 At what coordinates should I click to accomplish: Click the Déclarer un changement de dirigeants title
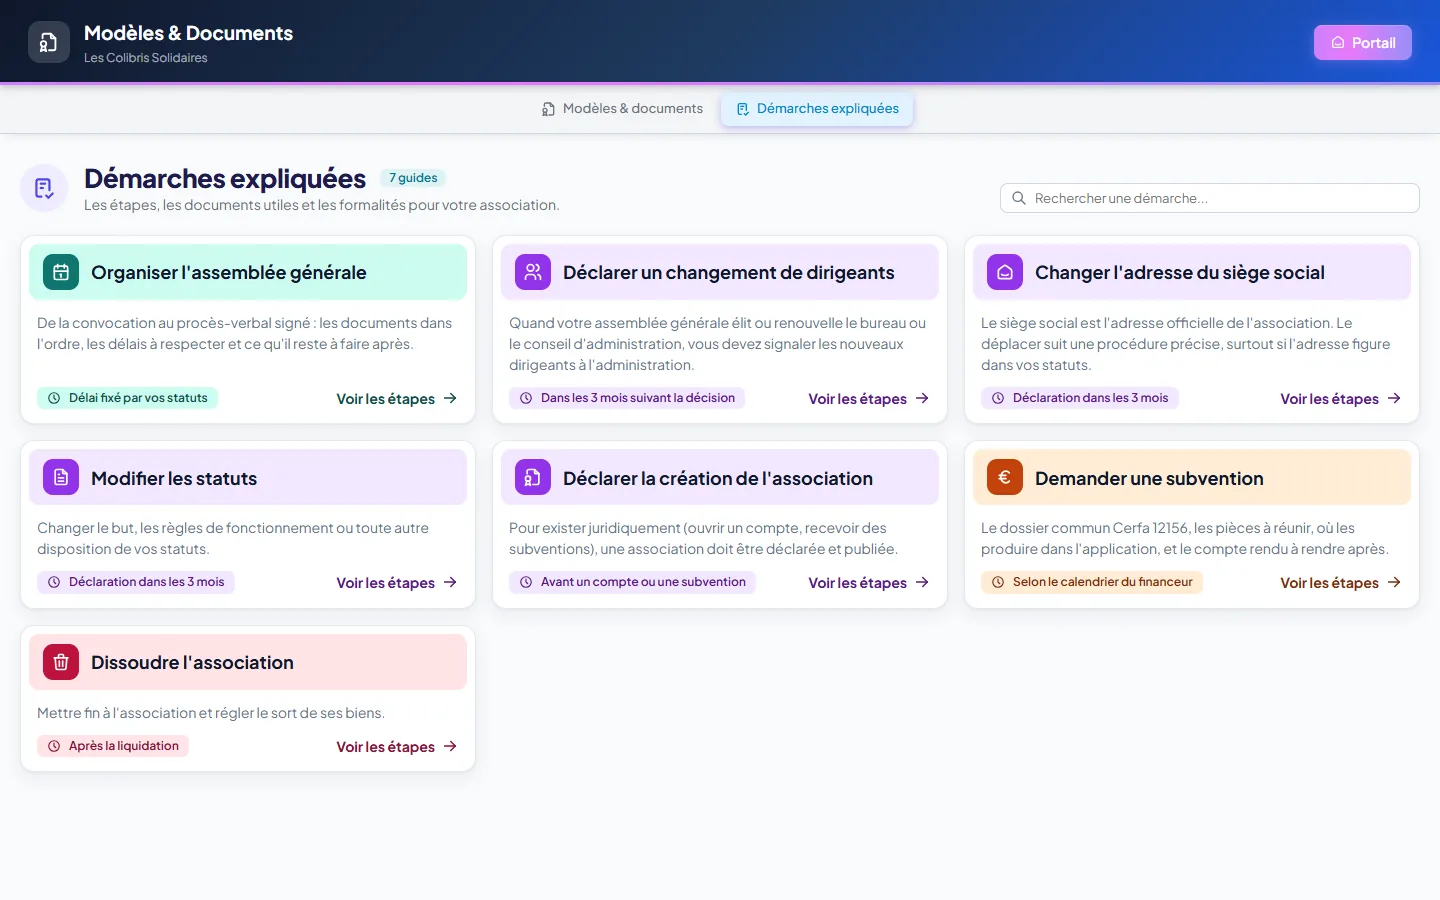coord(729,272)
